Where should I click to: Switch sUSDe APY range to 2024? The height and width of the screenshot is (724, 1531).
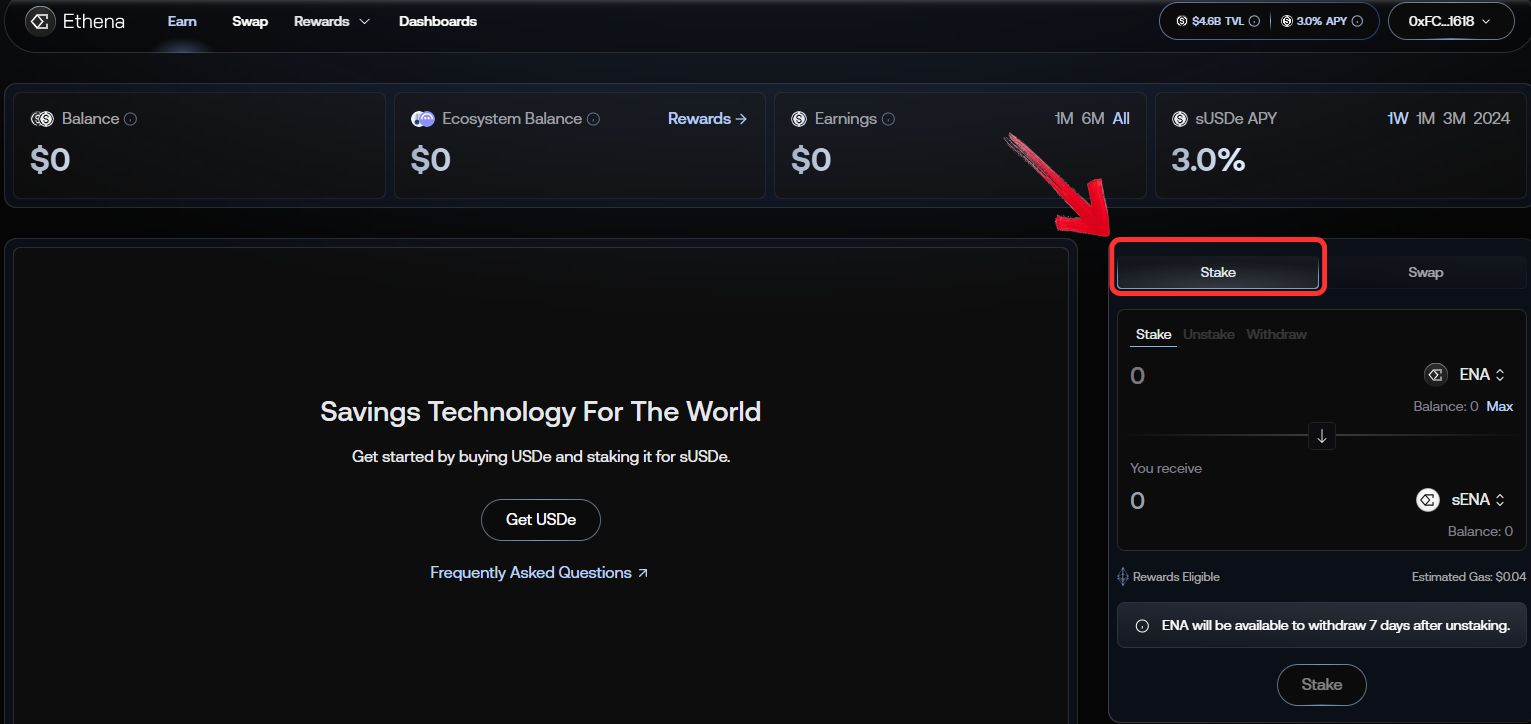point(1492,119)
